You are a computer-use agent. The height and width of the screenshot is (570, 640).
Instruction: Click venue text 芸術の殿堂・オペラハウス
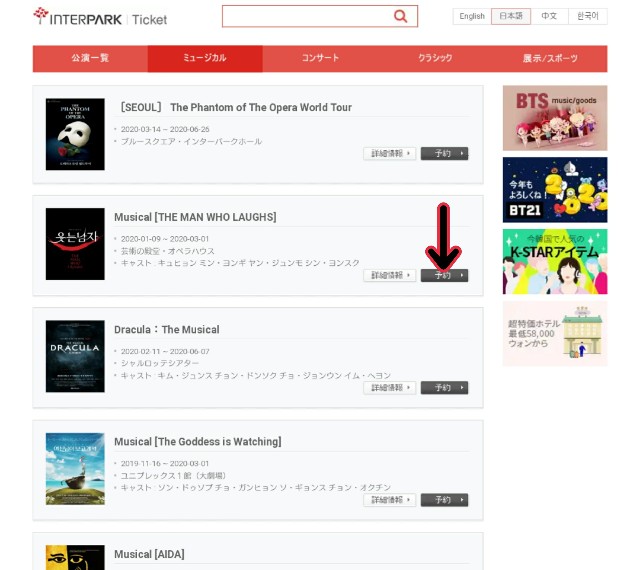pyautogui.click(x=167, y=251)
